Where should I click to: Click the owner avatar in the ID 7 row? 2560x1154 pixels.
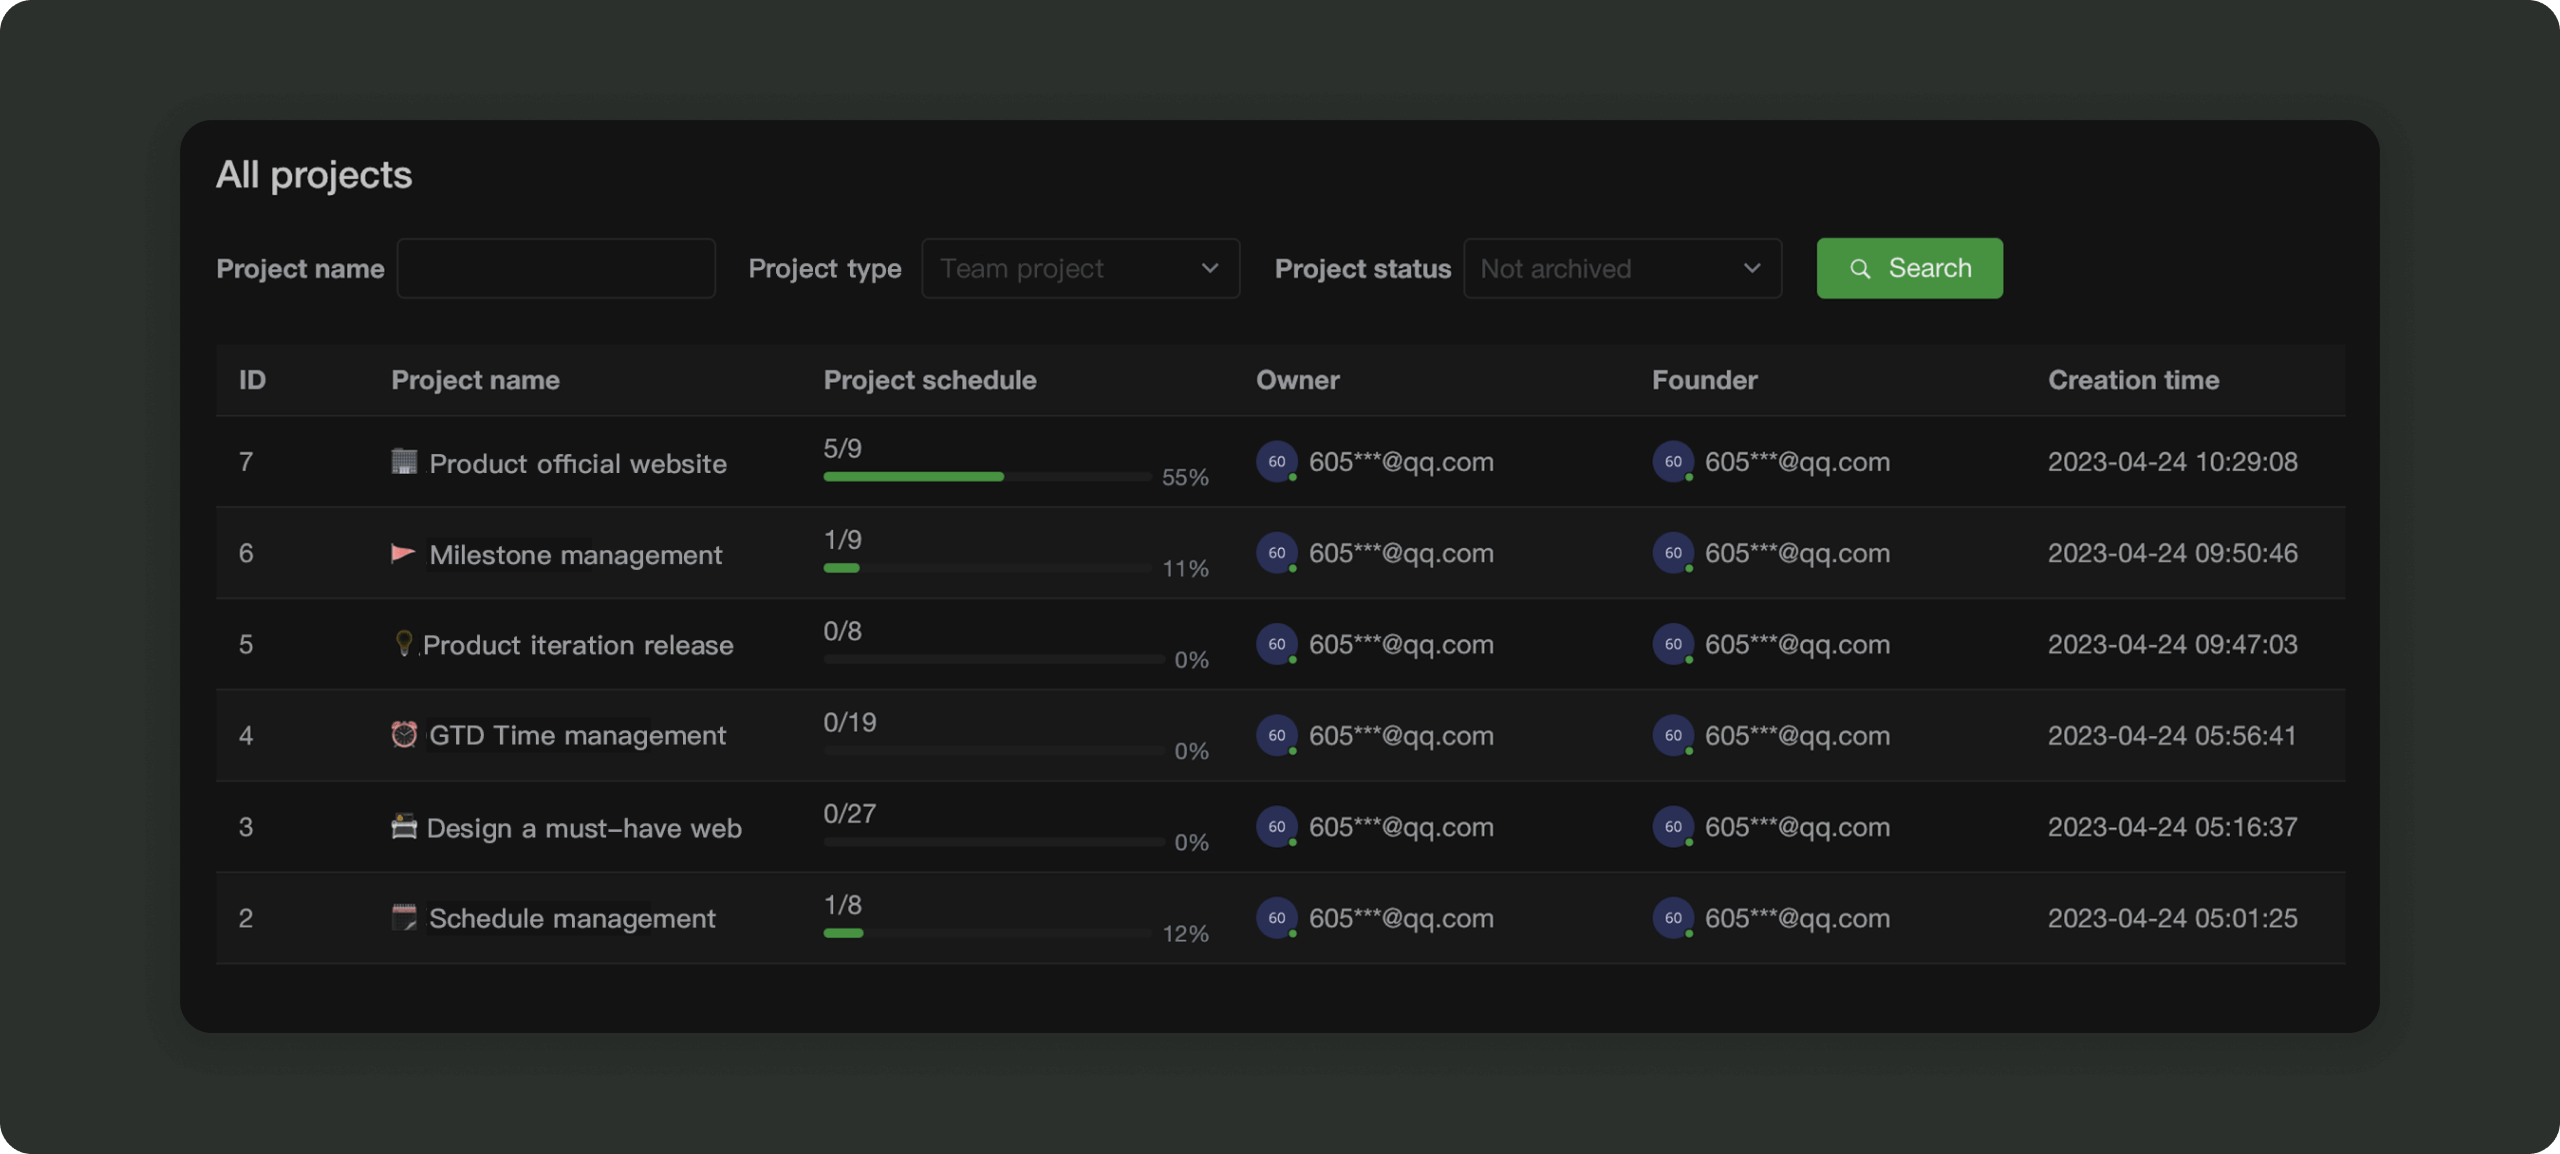1276,462
